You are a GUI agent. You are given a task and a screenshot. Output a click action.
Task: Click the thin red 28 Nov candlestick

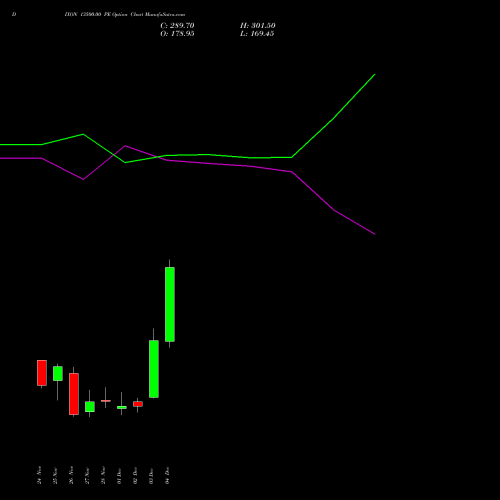(x=106, y=401)
